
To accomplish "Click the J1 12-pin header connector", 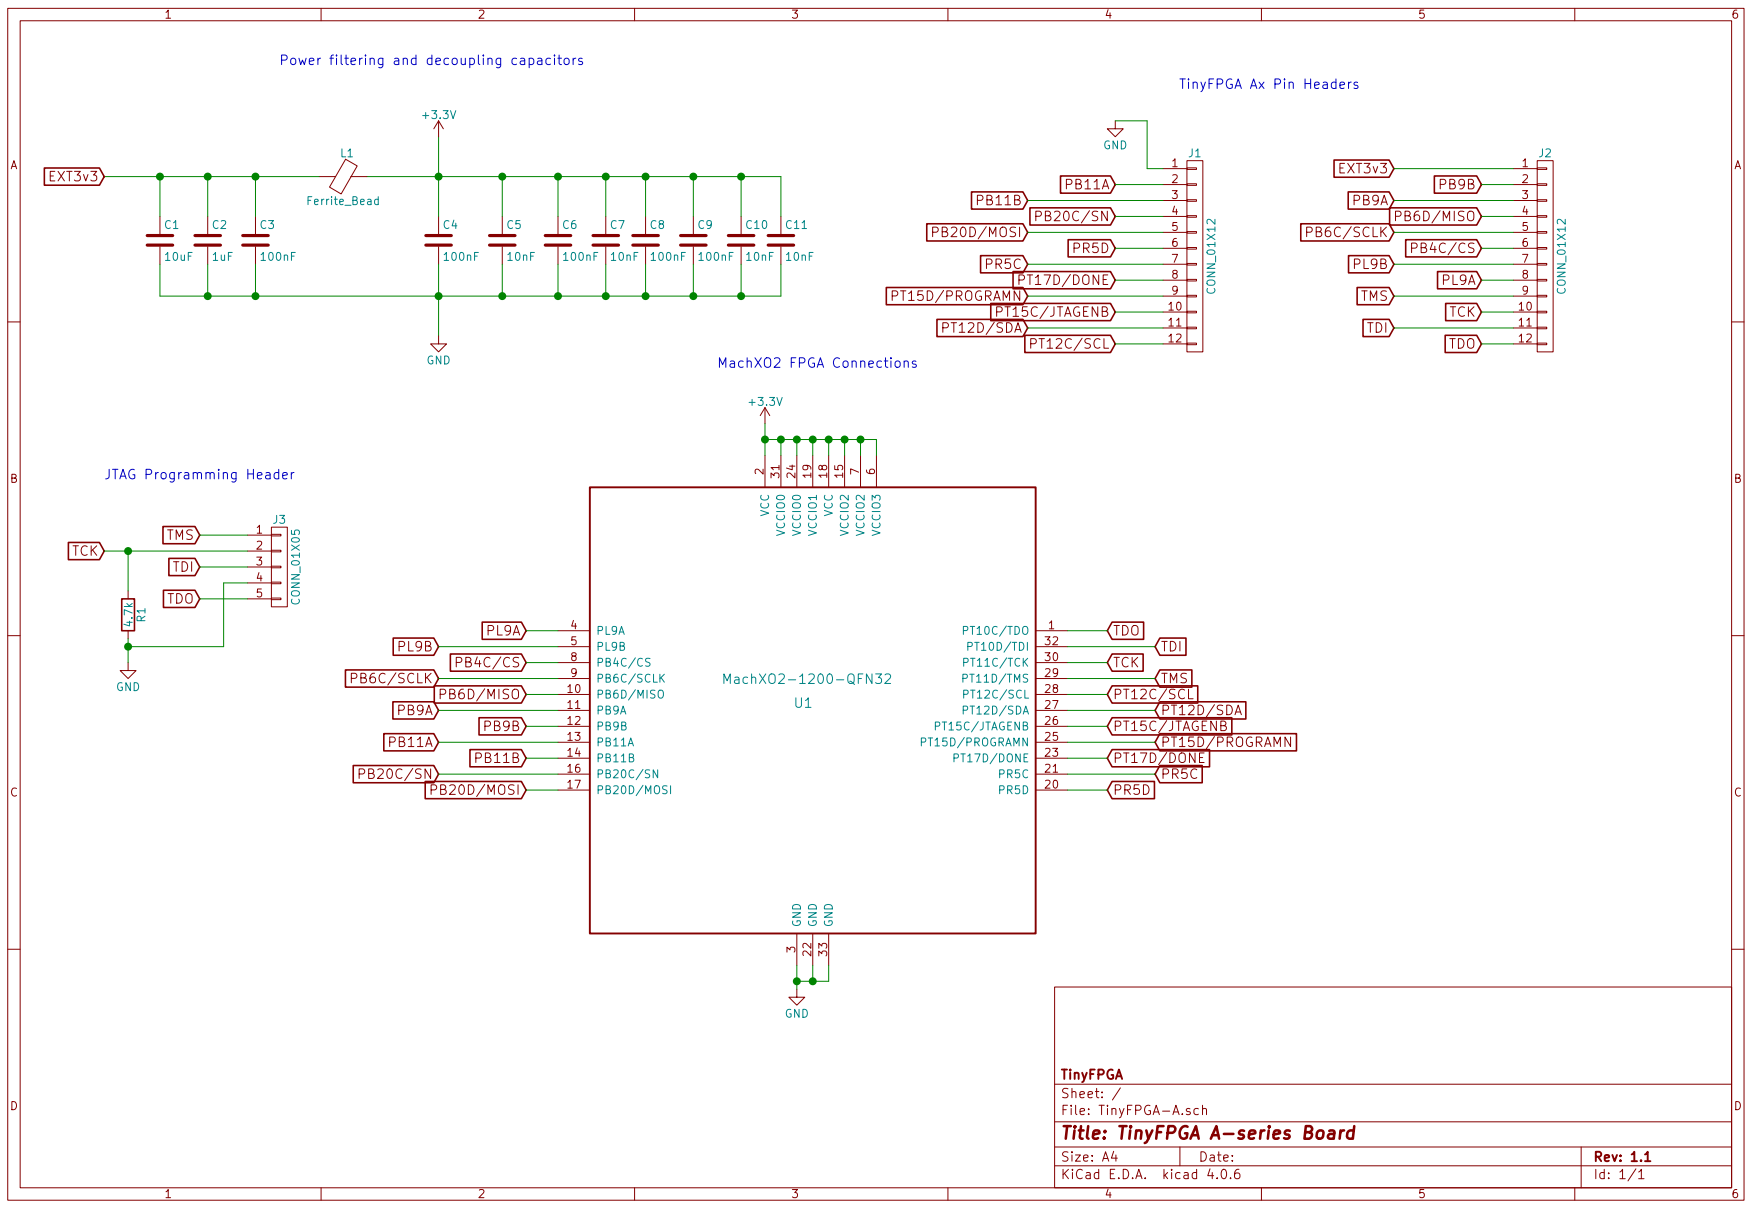I will point(1194,256).
